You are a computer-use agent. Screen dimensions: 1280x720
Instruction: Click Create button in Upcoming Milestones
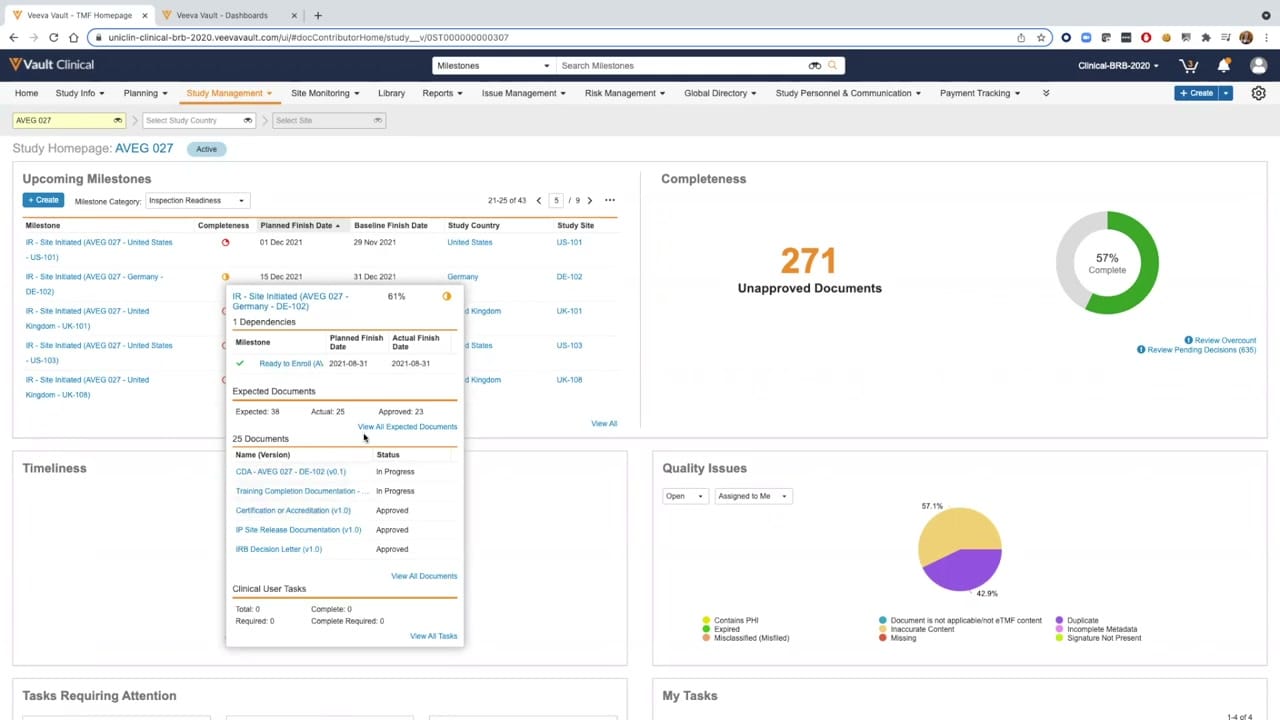pos(43,200)
